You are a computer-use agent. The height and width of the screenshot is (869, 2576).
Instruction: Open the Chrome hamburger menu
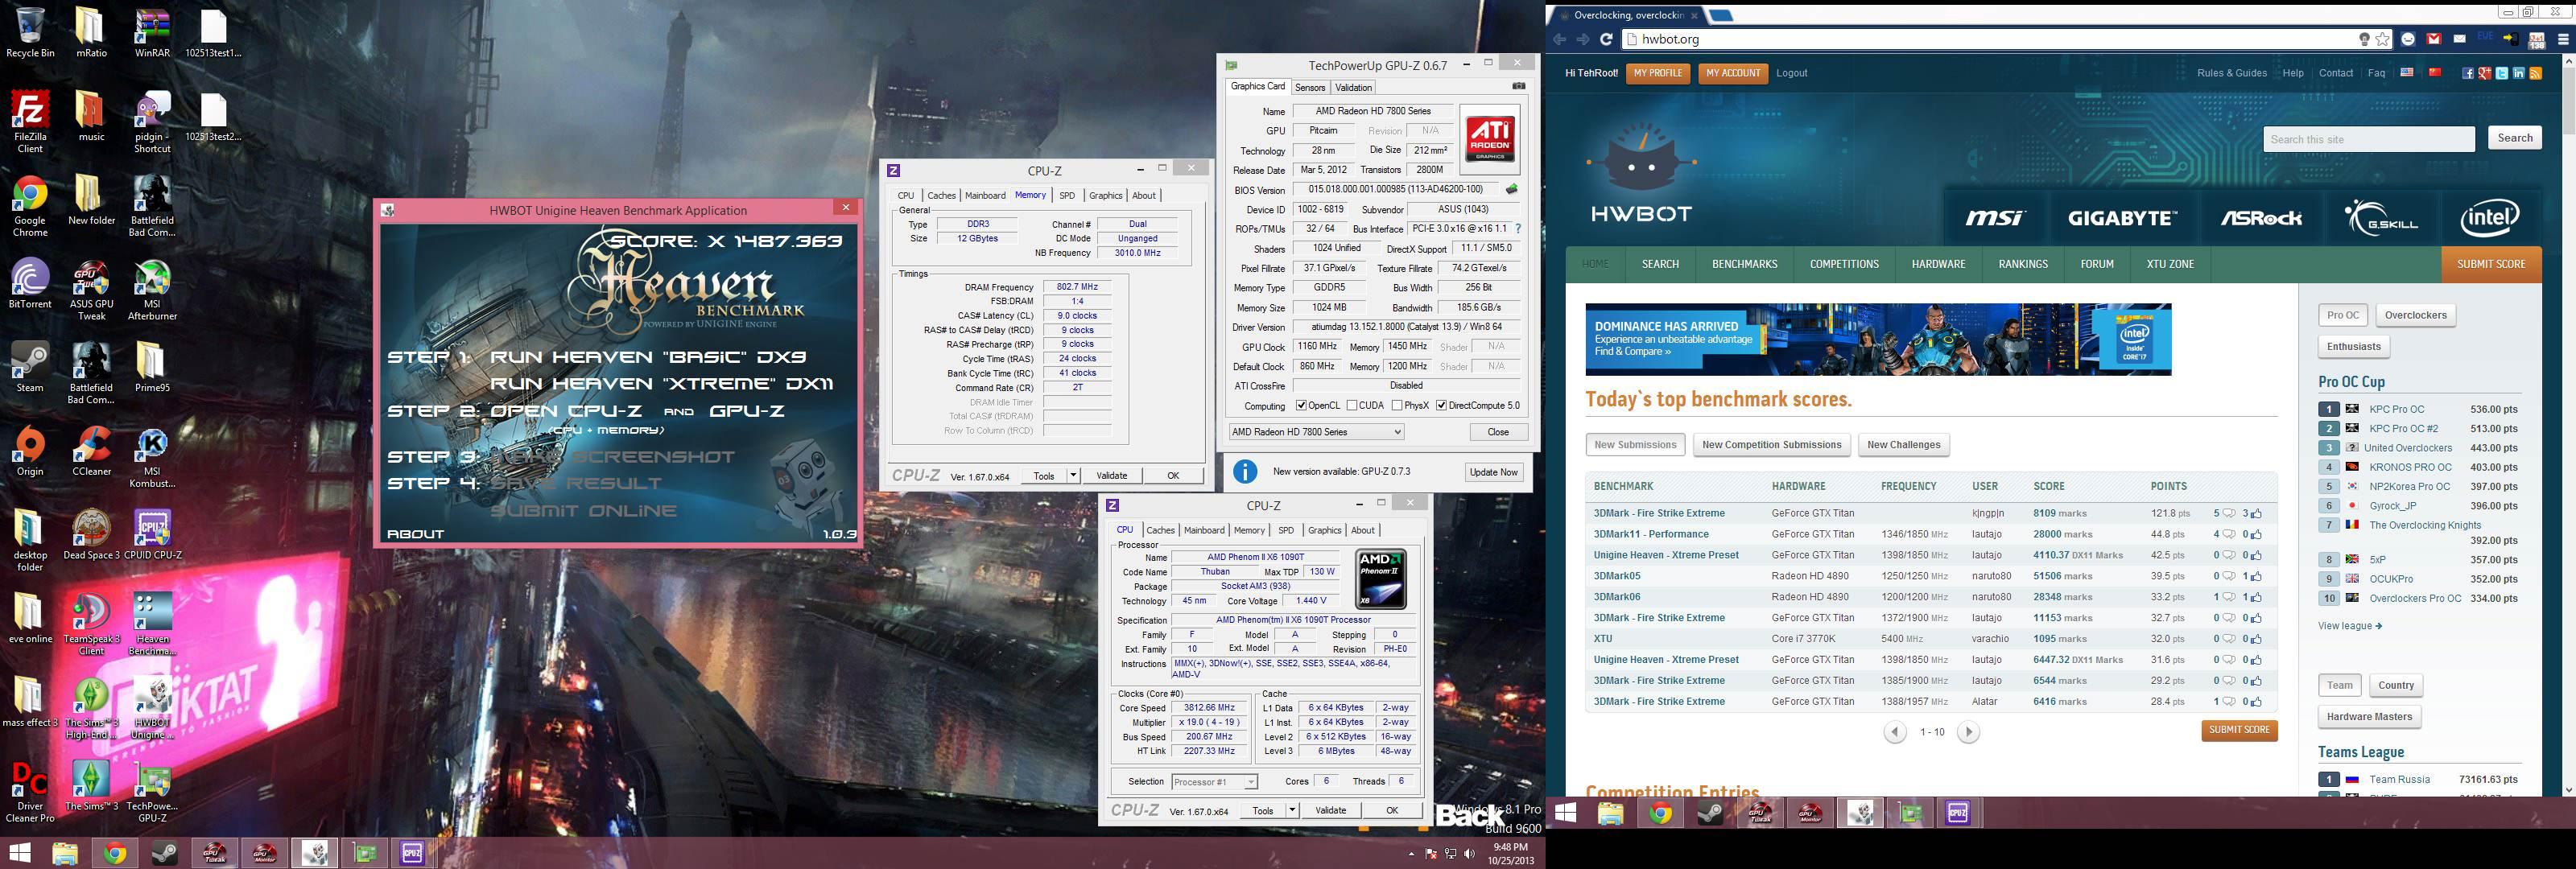2563,39
